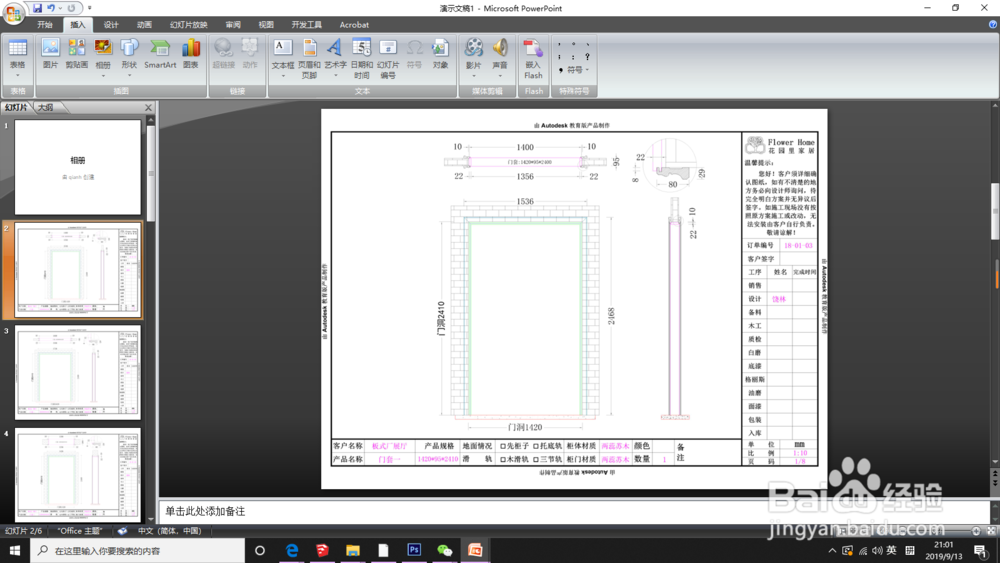The image size is (1000, 563).
Task: Insert a 图表 chart
Action: point(191,54)
